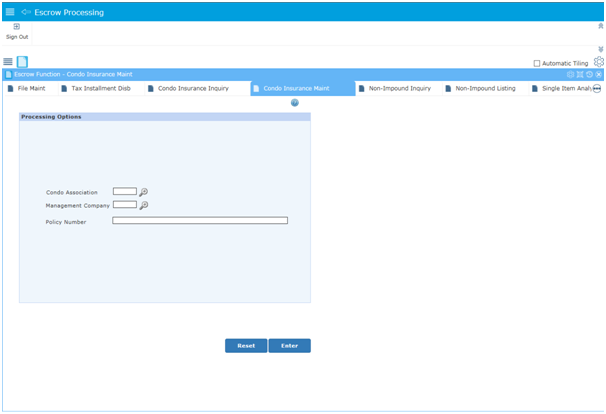
Task: Click the Escrow Processing title text
Action: tap(69, 12)
